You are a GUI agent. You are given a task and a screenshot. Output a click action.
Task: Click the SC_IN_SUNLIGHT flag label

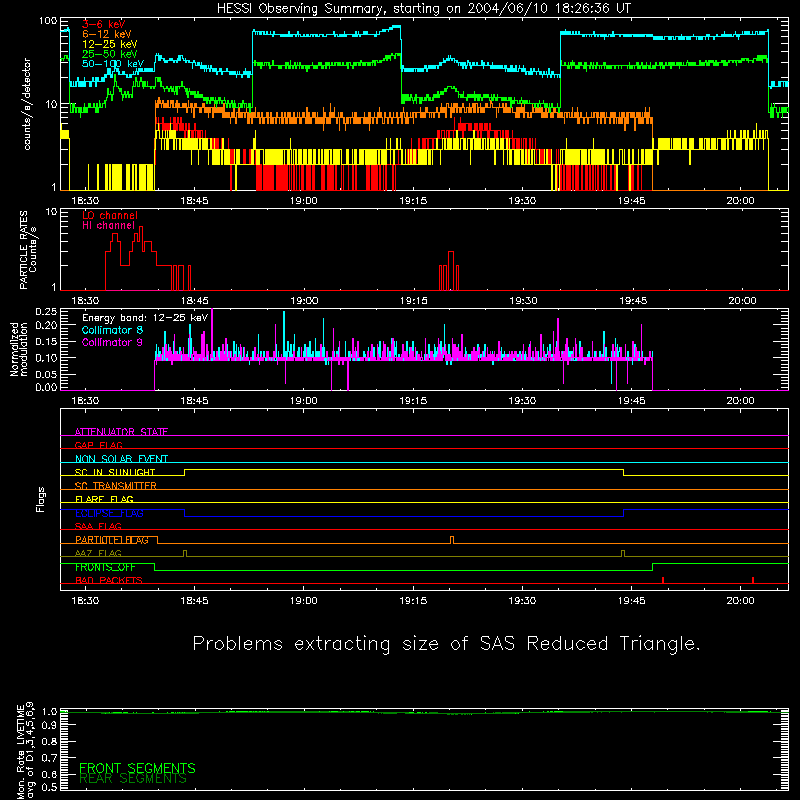tap(115, 472)
